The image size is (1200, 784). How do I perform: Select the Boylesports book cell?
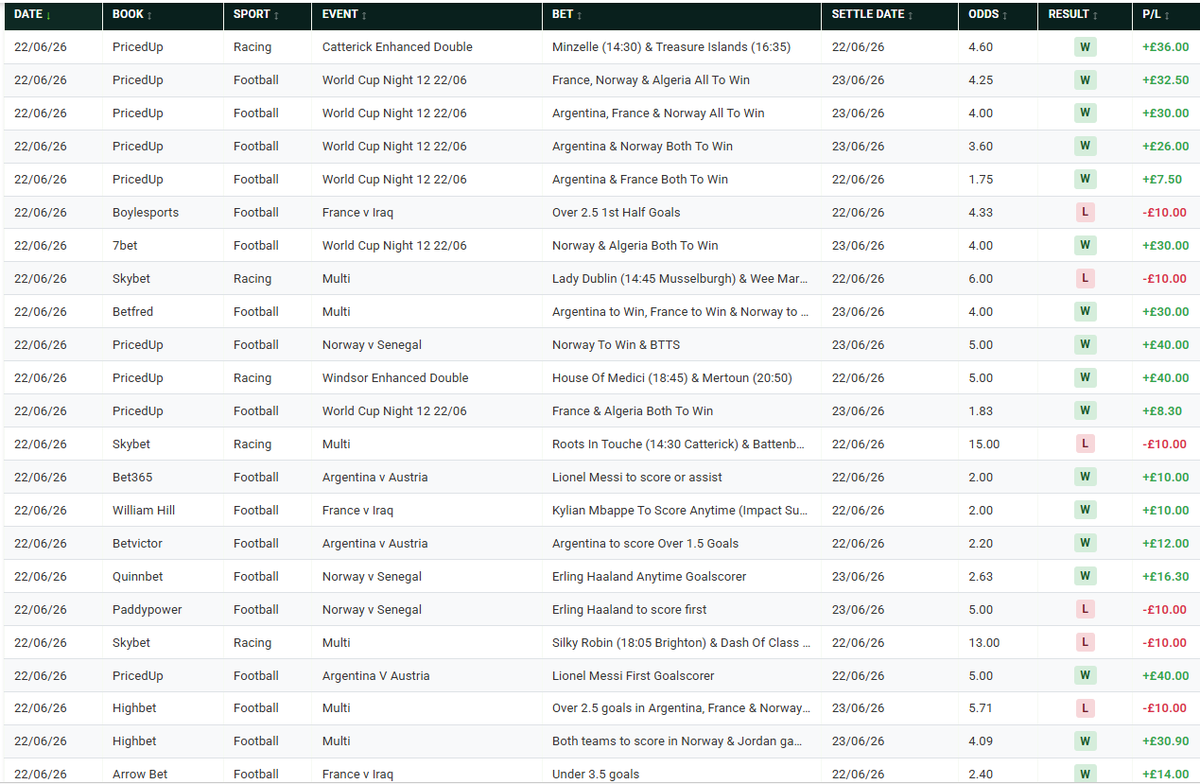146,212
